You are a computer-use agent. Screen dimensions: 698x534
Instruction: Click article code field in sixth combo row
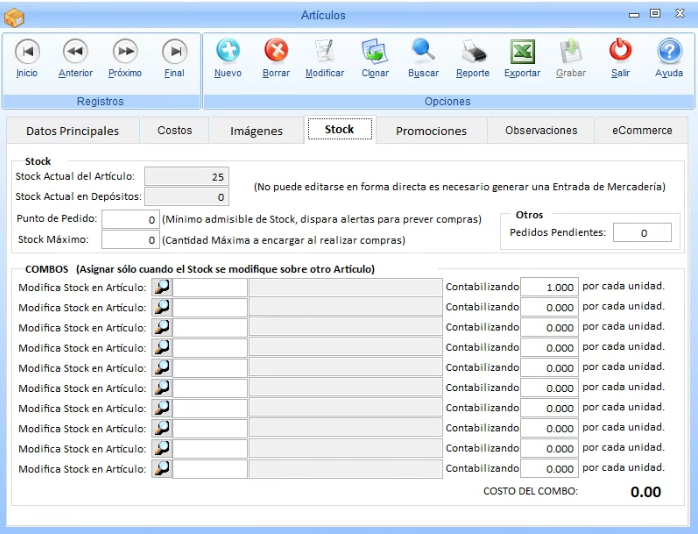(x=210, y=388)
